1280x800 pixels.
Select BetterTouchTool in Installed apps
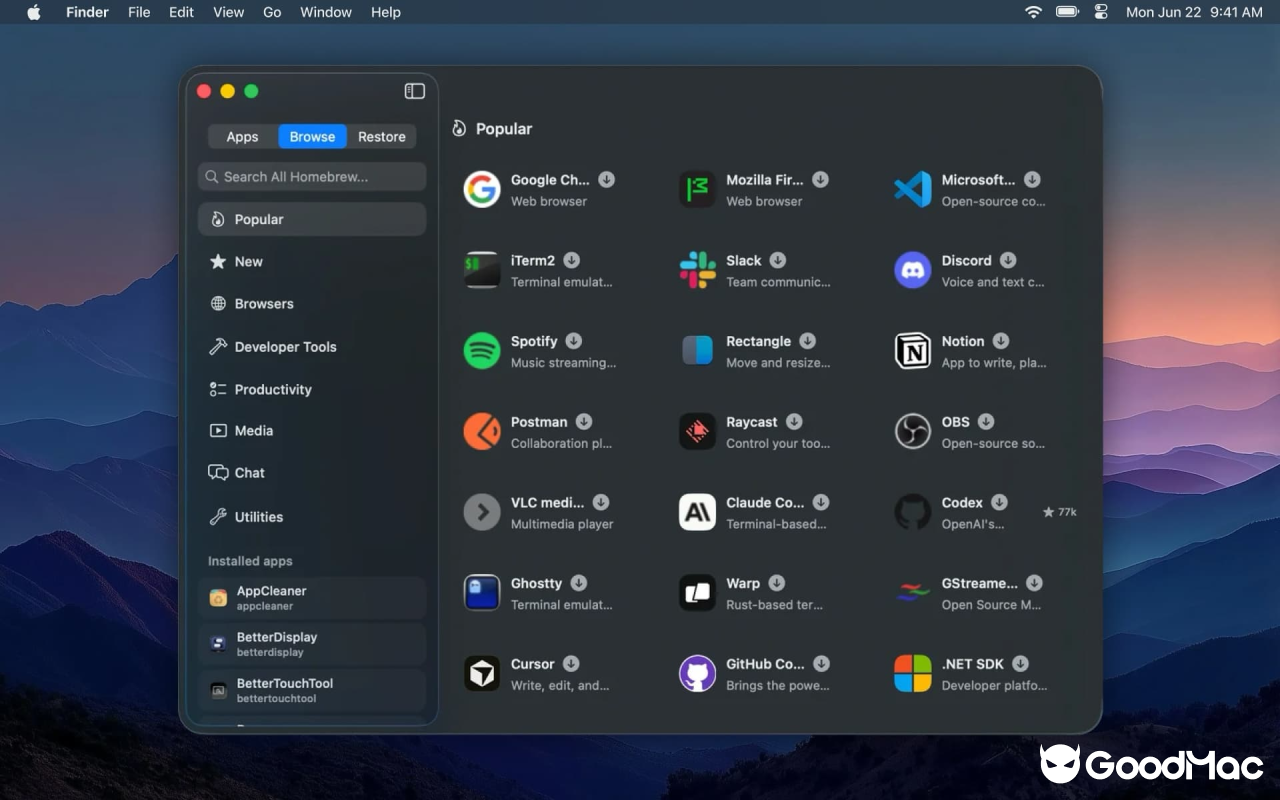click(312, 690)
